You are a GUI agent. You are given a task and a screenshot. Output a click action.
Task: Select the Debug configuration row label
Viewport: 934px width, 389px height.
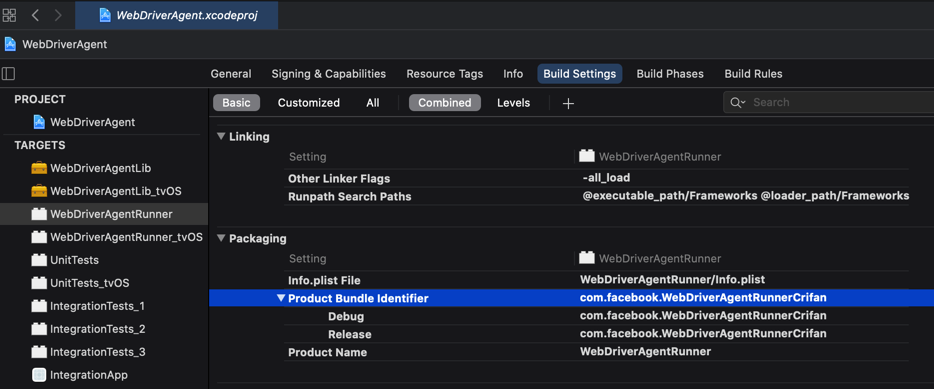[345, 317]
